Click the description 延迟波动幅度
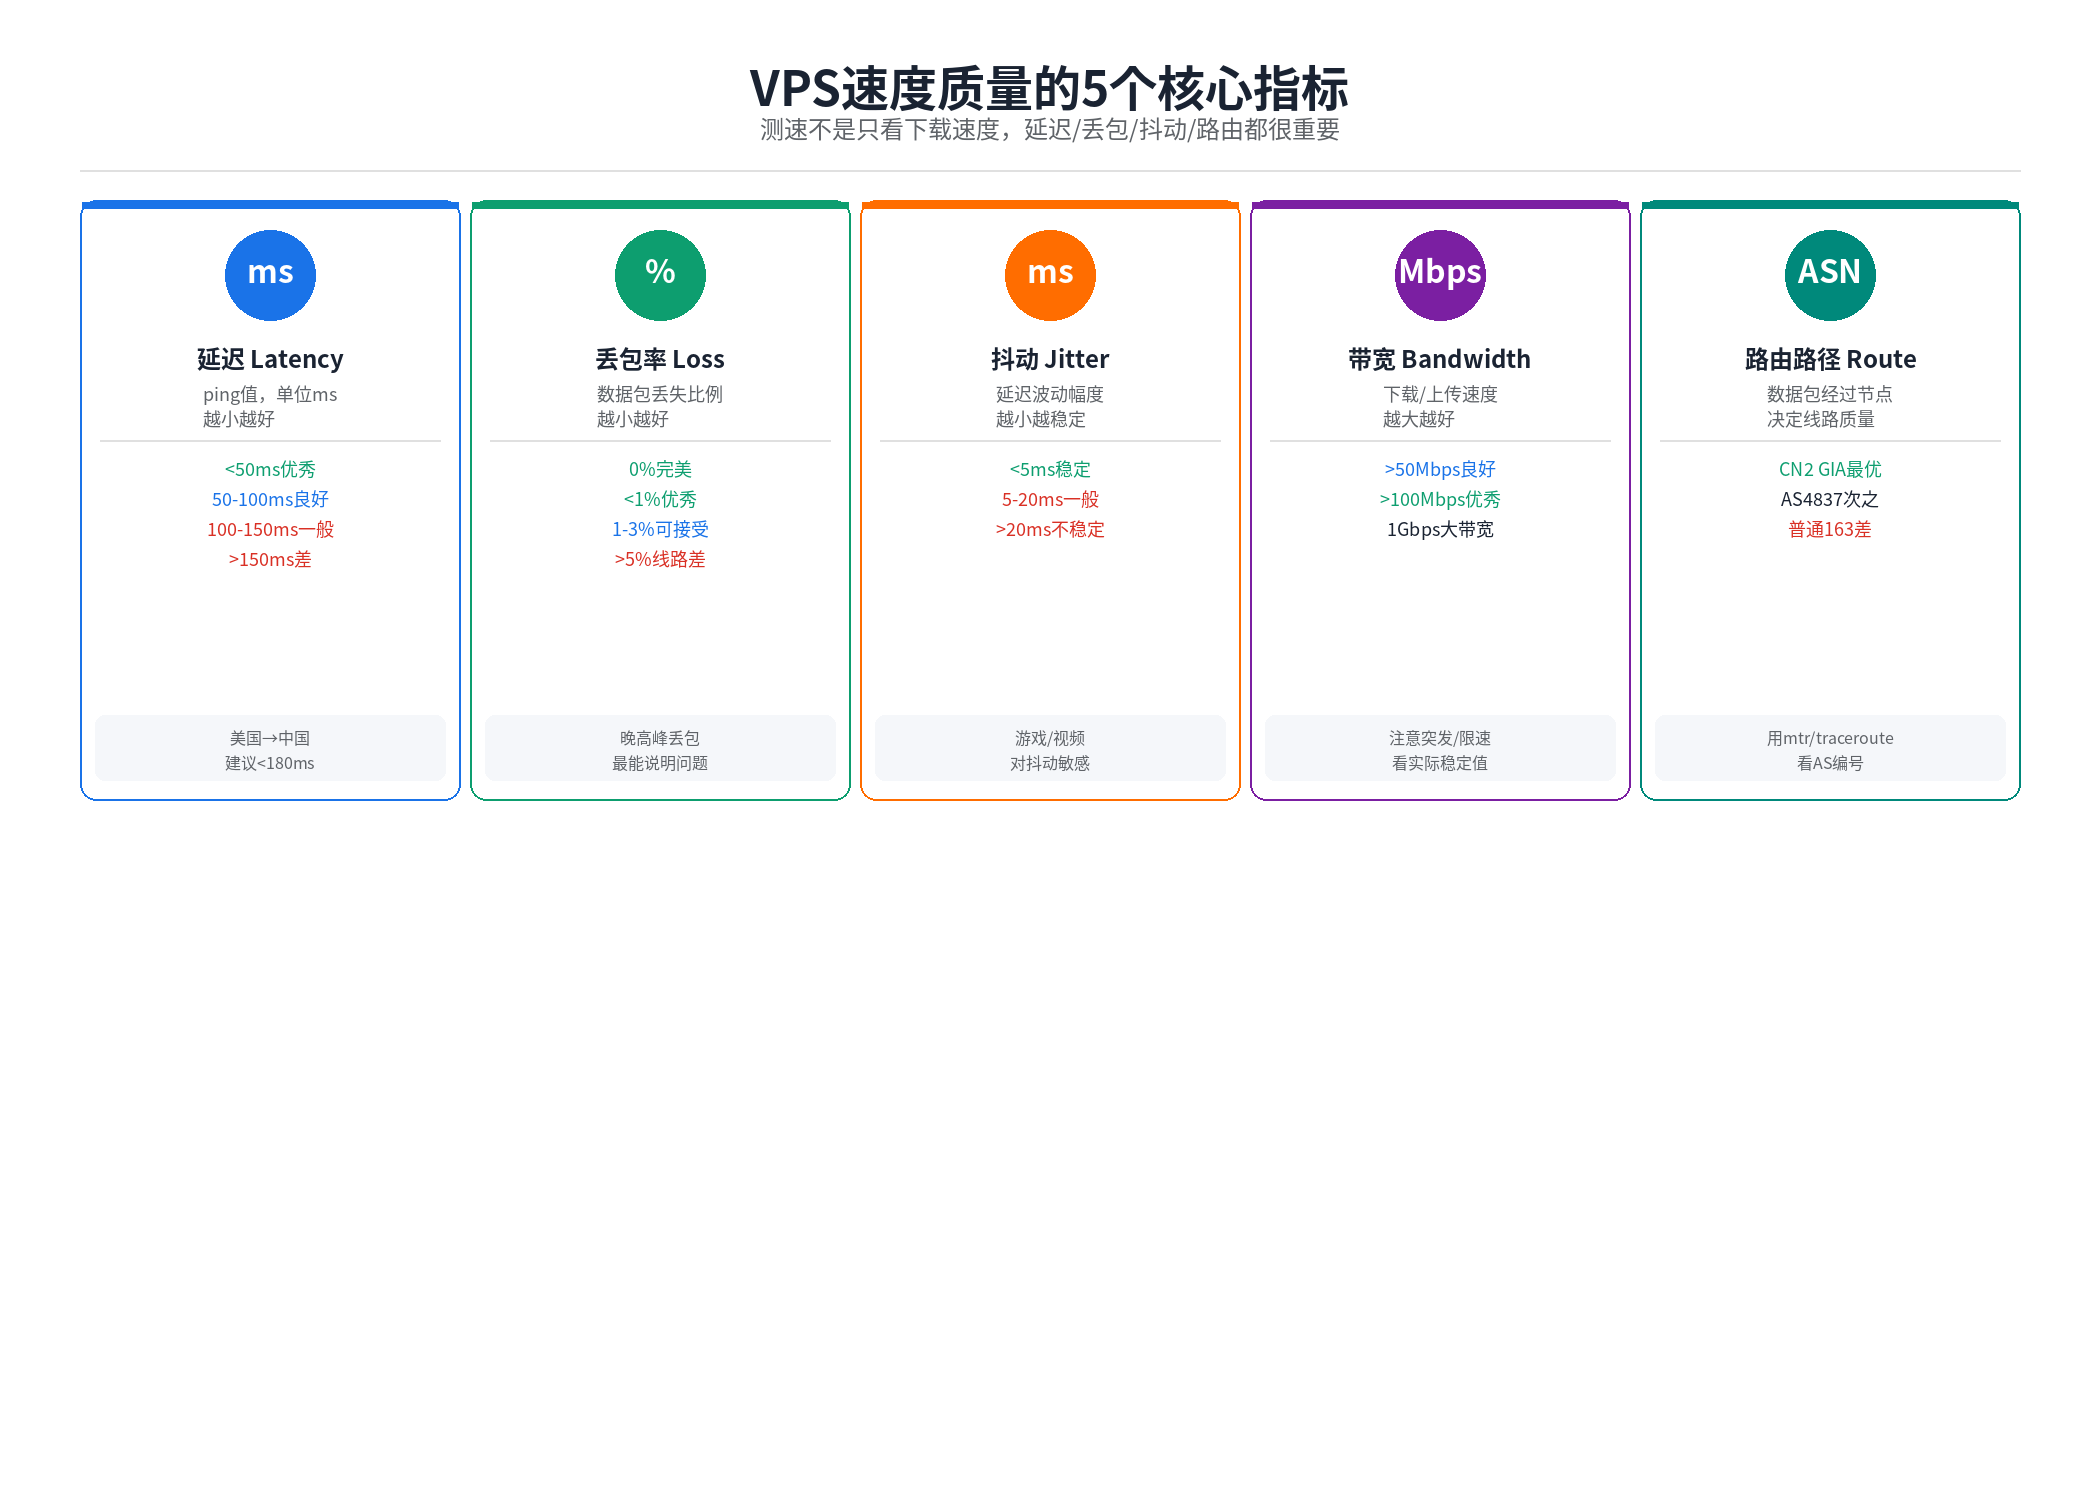Screen dimensions: 2100x1500 pos(1050,394)
